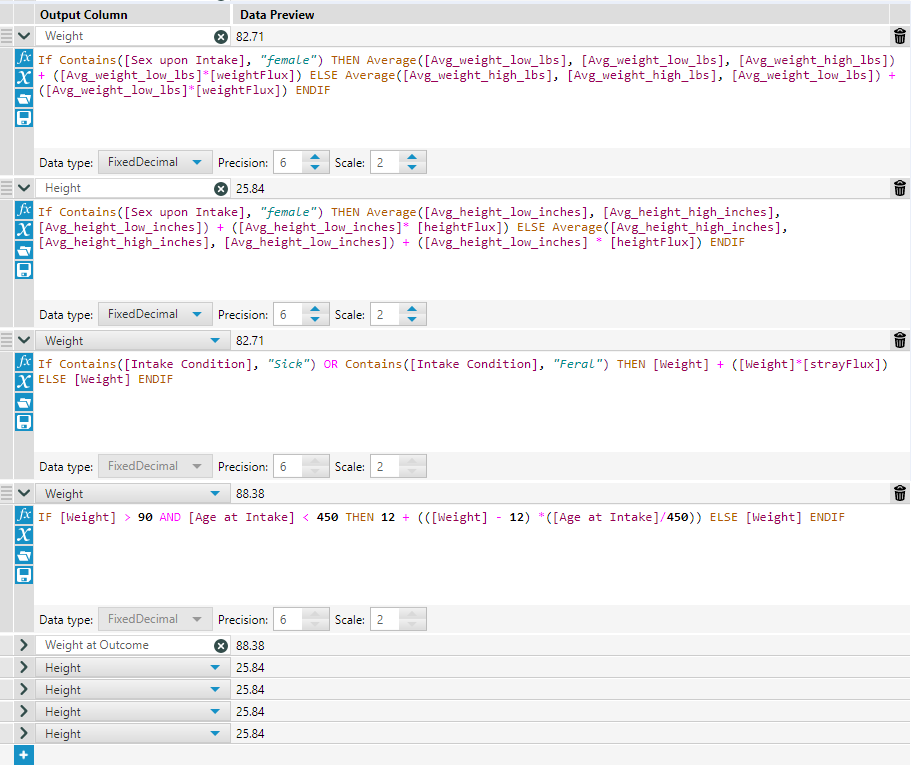The height and width of the screenshot is (766, 911).
Task: Save the Age at Intake Weight expression
Action: point(24,575)
